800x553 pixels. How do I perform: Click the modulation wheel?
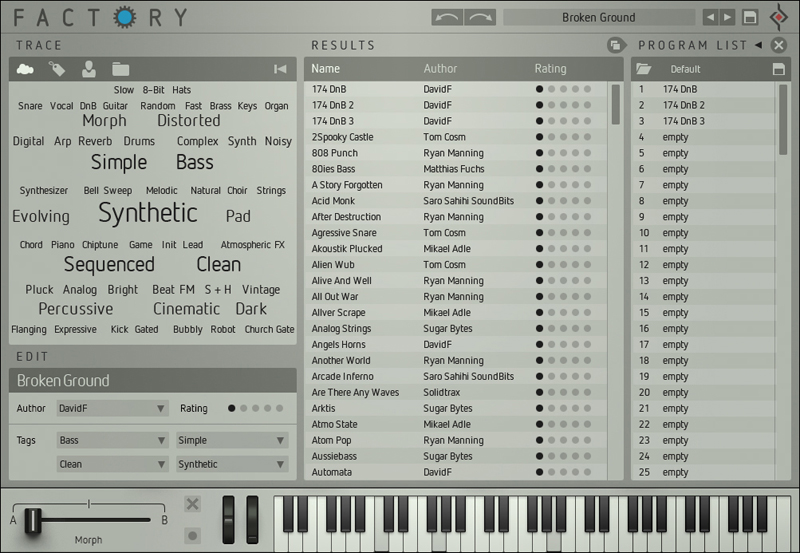pyautogui.click(x=252, y=520)
